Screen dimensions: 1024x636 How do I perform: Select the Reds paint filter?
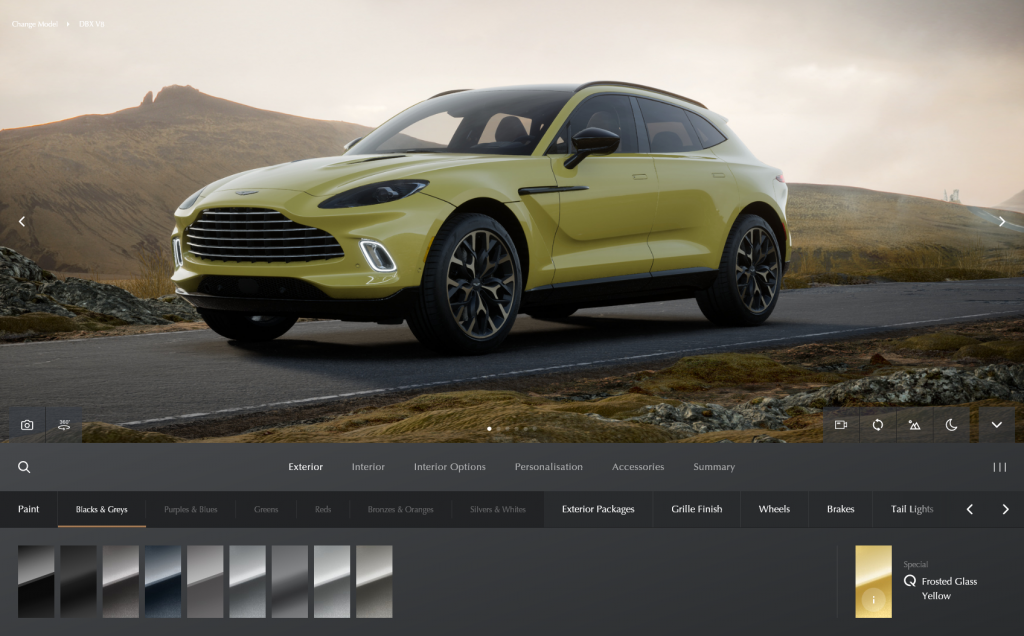coord(322,509)
